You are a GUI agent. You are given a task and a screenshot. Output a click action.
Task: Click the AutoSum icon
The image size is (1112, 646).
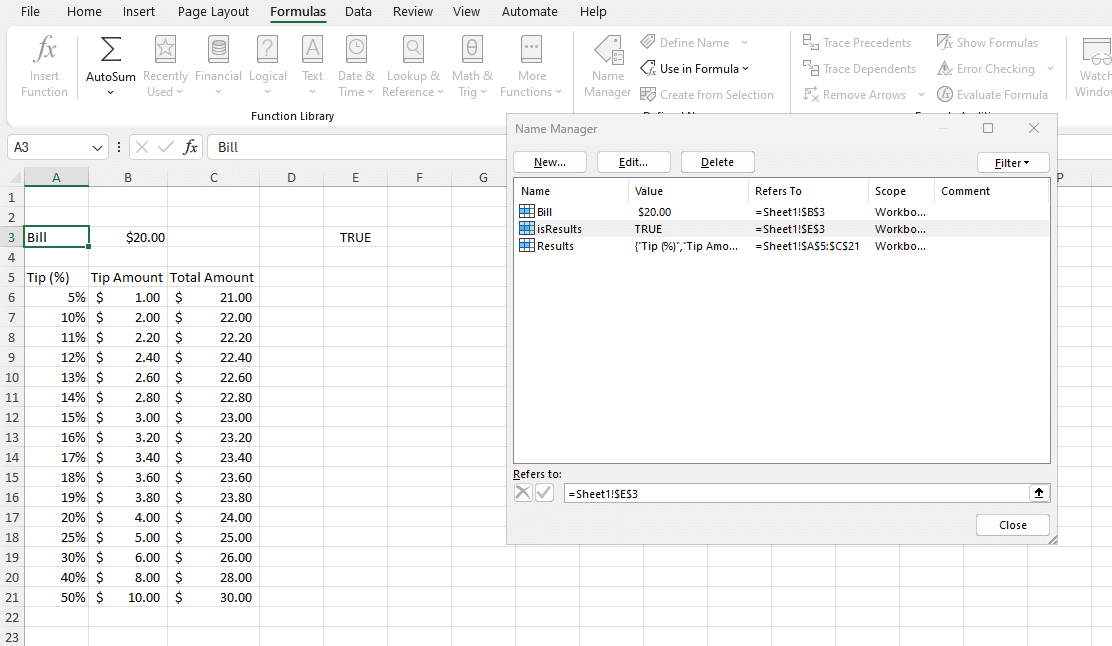tap(109, 48)
